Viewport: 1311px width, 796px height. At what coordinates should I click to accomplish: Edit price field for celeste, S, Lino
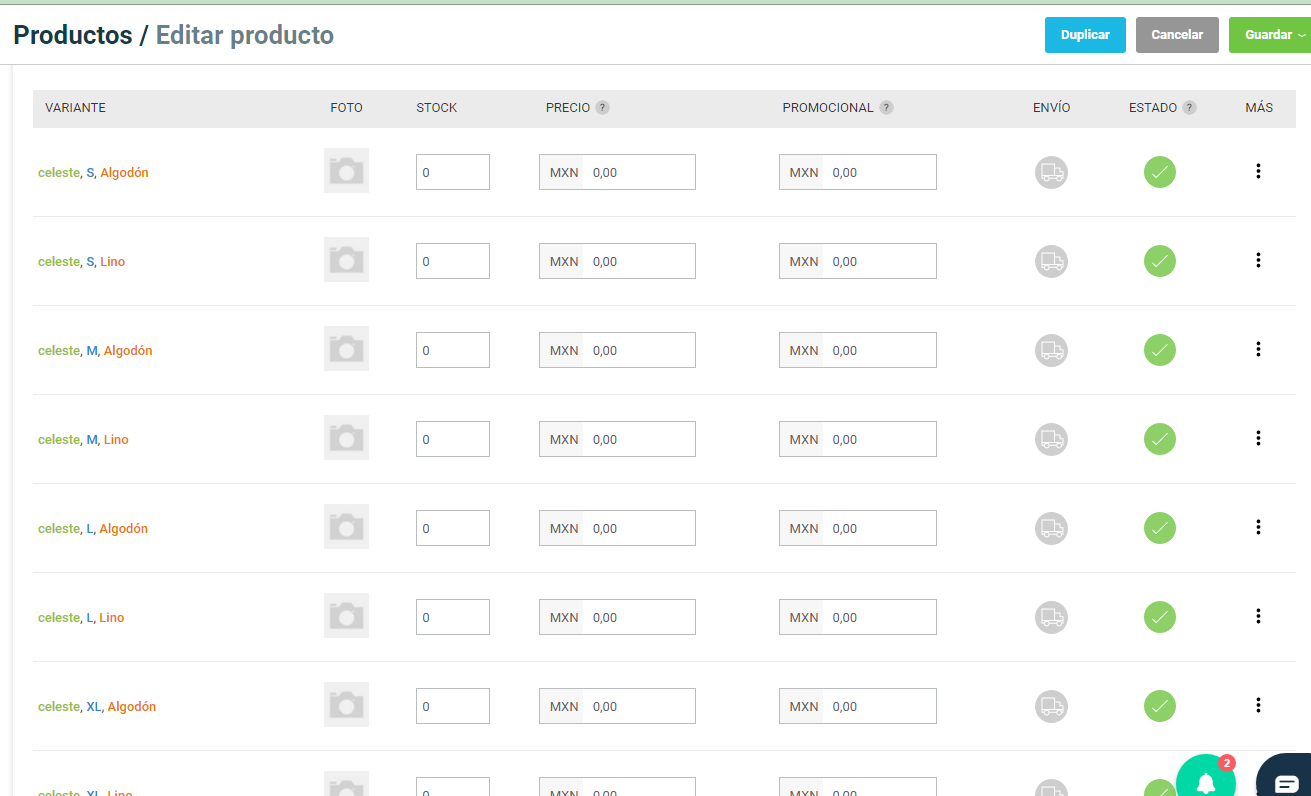pyautogui.click(x=617, y=261)
